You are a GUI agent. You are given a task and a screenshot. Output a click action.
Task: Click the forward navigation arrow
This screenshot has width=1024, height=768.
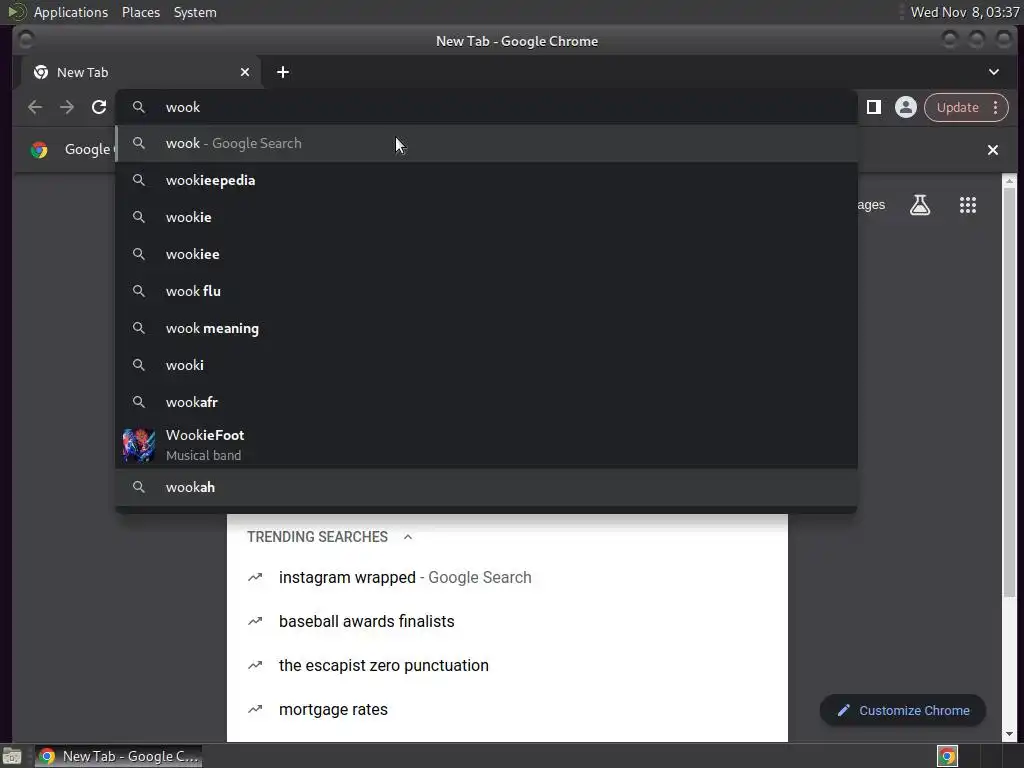pyautogui.click(x=67, y=107)
